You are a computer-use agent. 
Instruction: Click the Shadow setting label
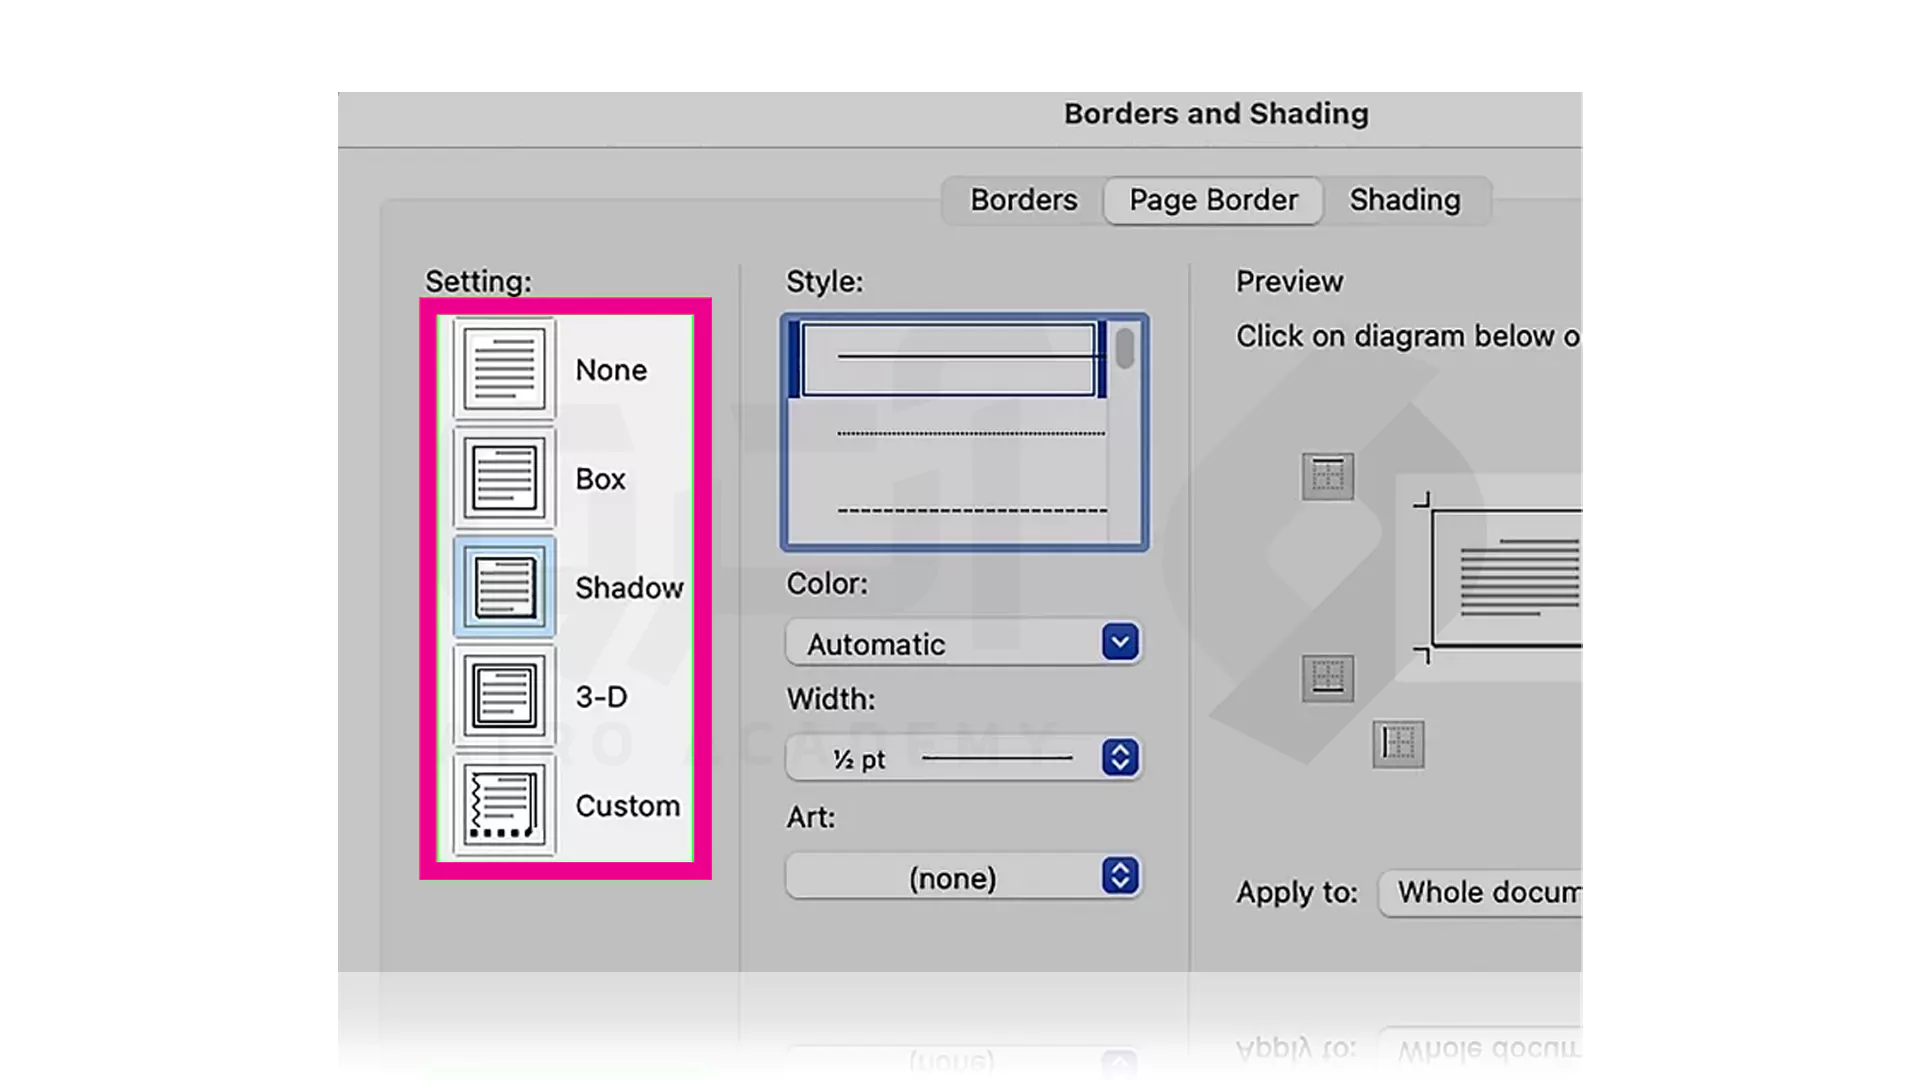[629, 588]
